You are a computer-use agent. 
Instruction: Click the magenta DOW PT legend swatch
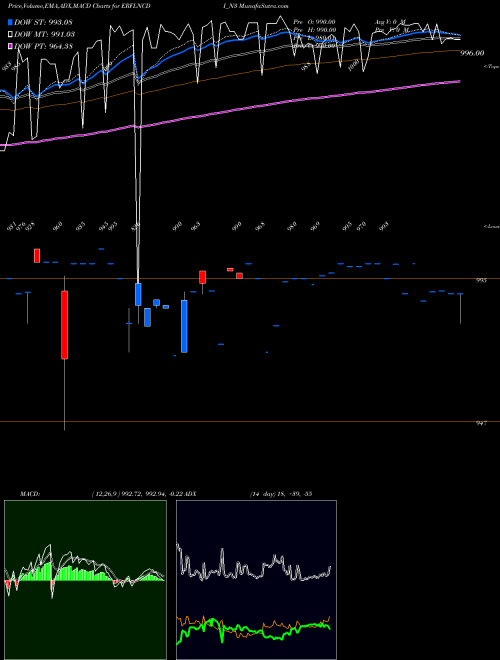point(10,46)
